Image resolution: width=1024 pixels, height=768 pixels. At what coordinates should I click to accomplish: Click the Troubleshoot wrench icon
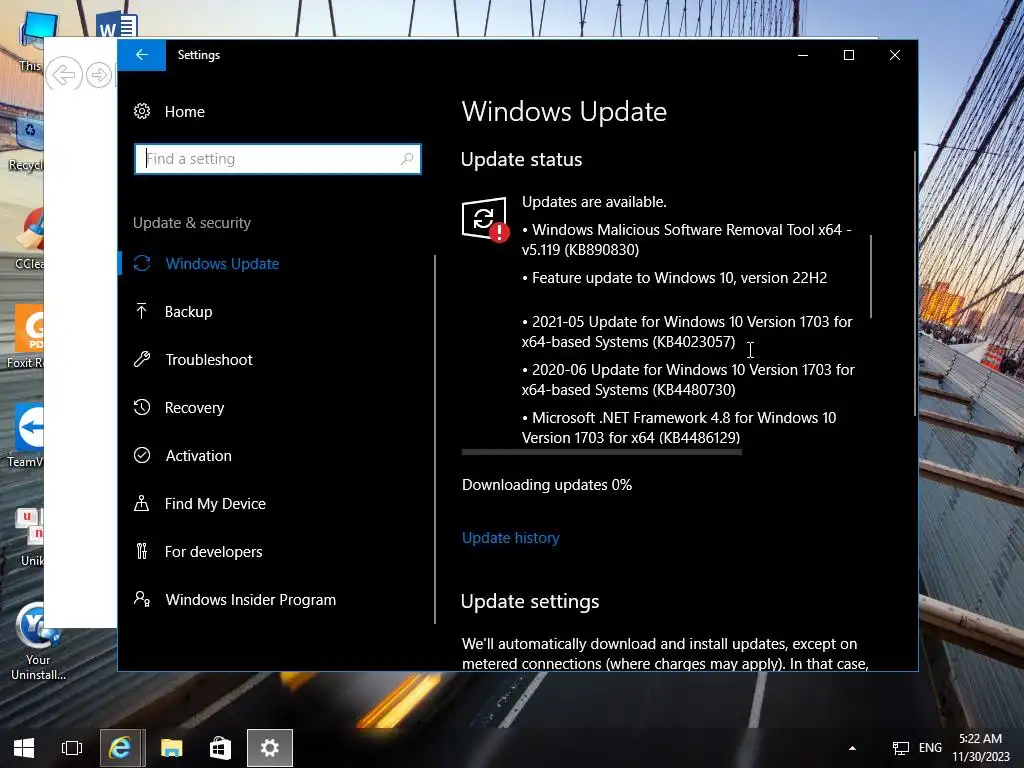click(142, 359)
